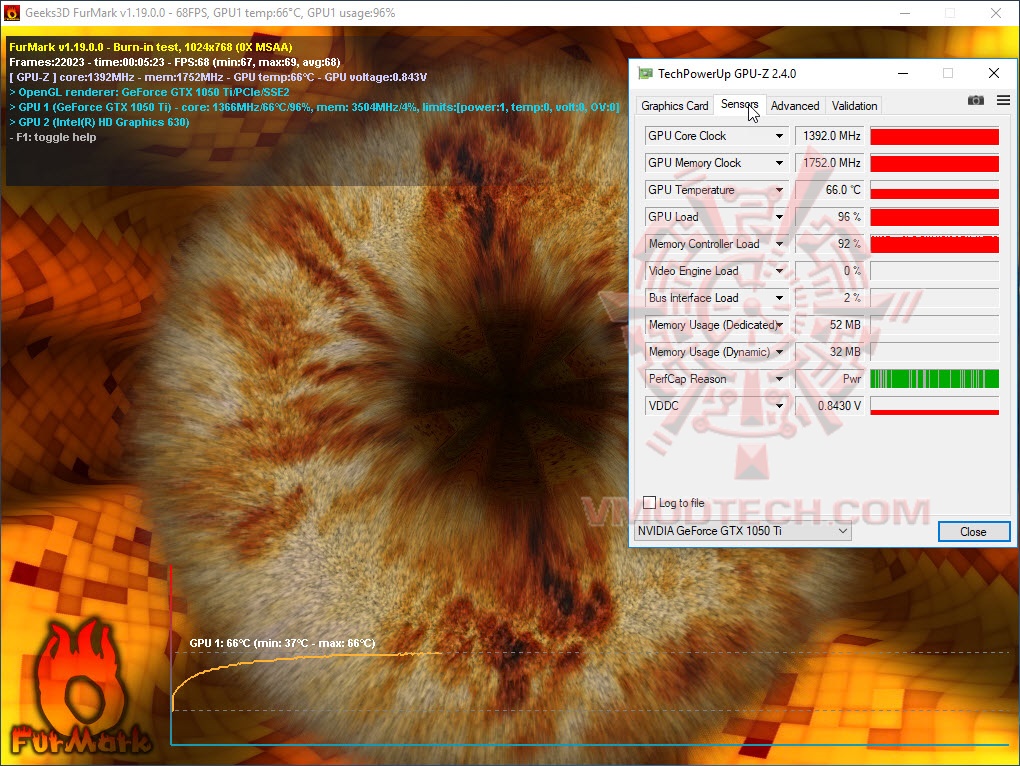Enable the Log to file checkbox
This screenshot has height=766, width=1020.
649,503
